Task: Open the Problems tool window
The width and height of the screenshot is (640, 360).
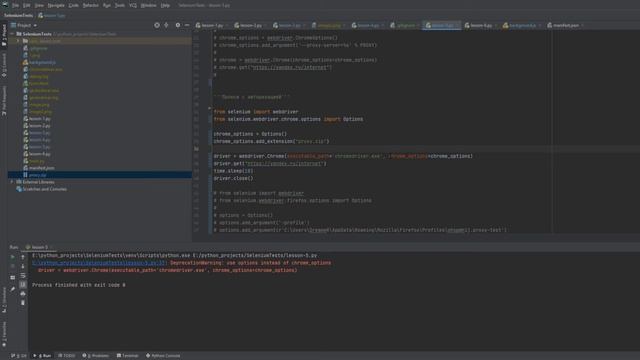Action: (96, 356)
